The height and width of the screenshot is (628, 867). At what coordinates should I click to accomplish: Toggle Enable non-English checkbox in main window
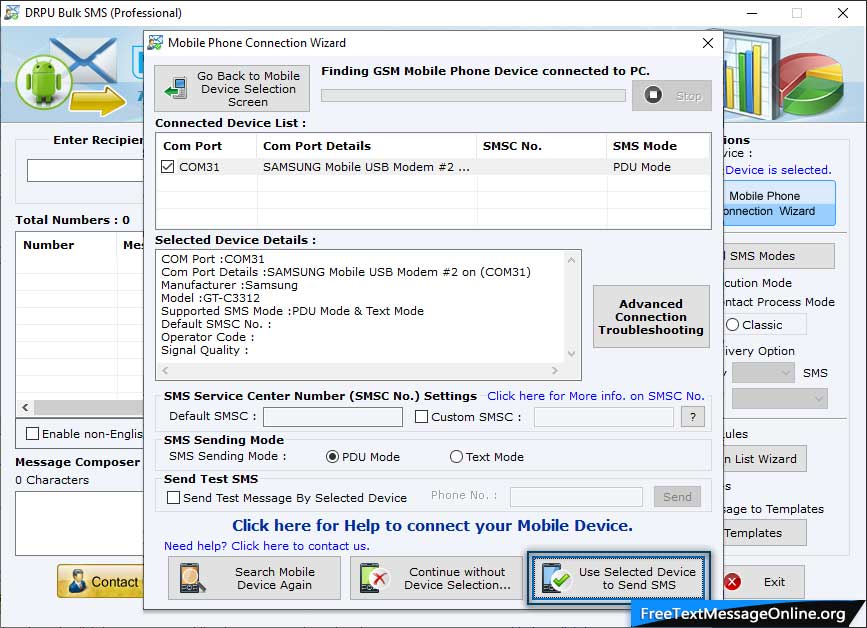32,433
